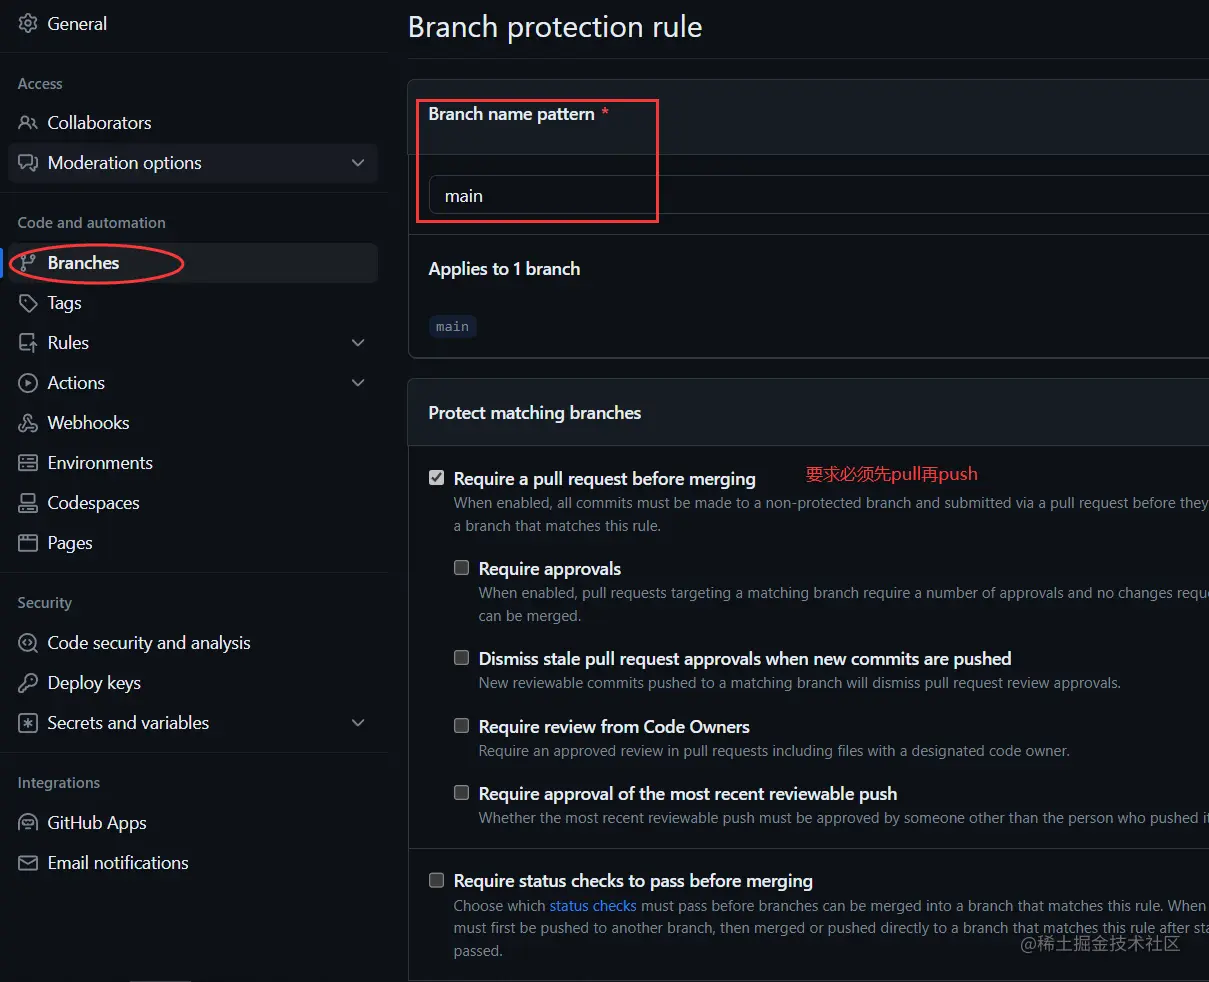
Task: Click the Tags icon in sidebar
Action: (28, 303)
